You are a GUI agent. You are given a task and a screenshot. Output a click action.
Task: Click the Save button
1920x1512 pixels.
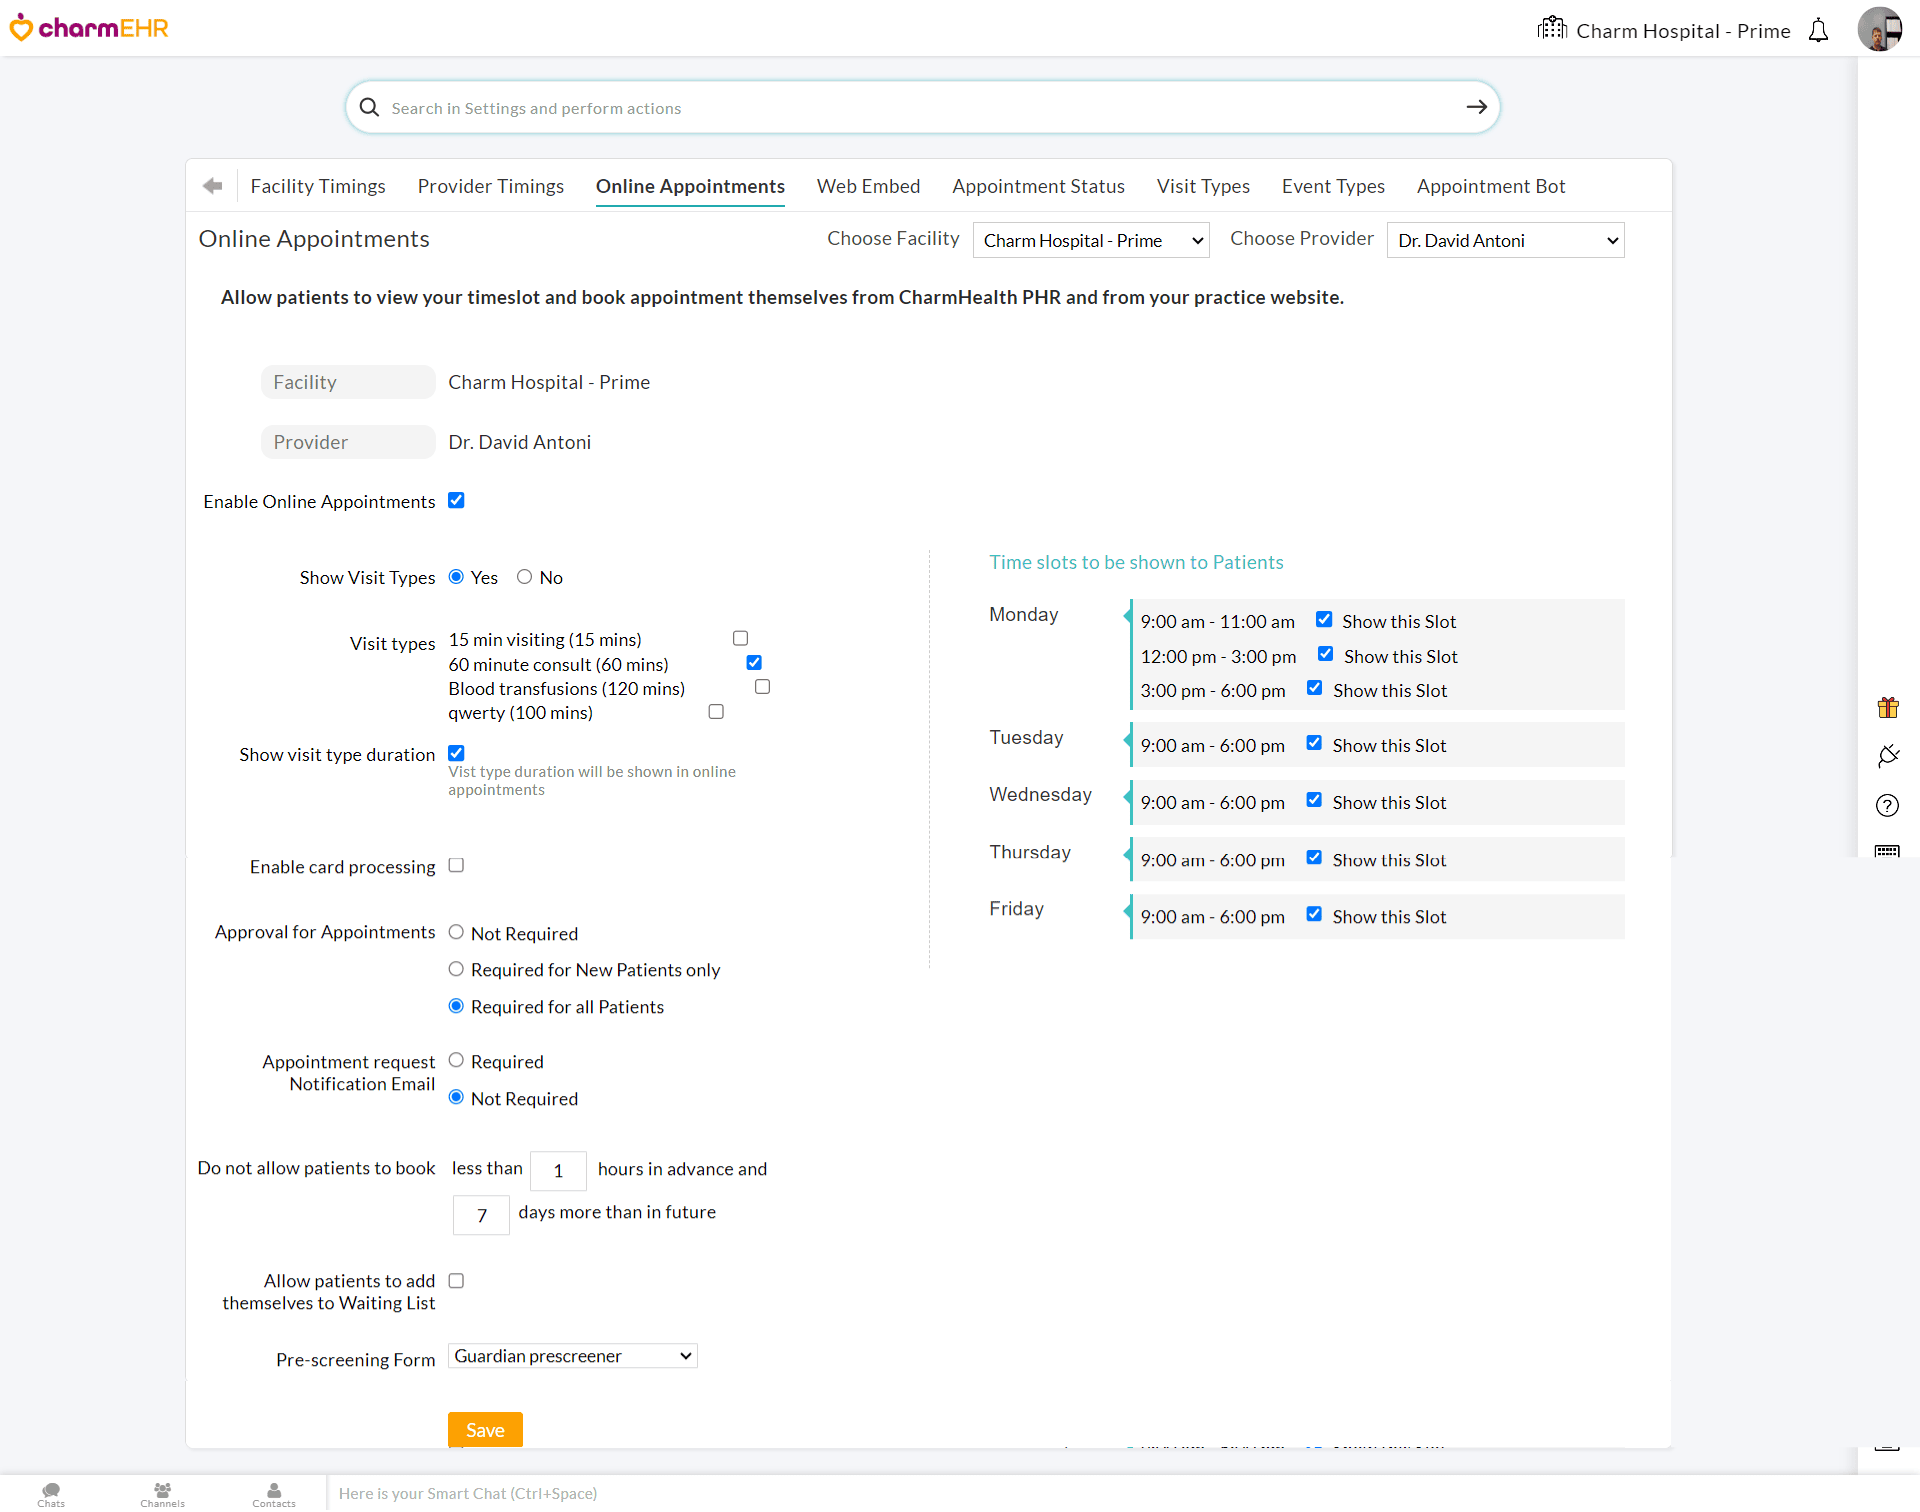485,1430
